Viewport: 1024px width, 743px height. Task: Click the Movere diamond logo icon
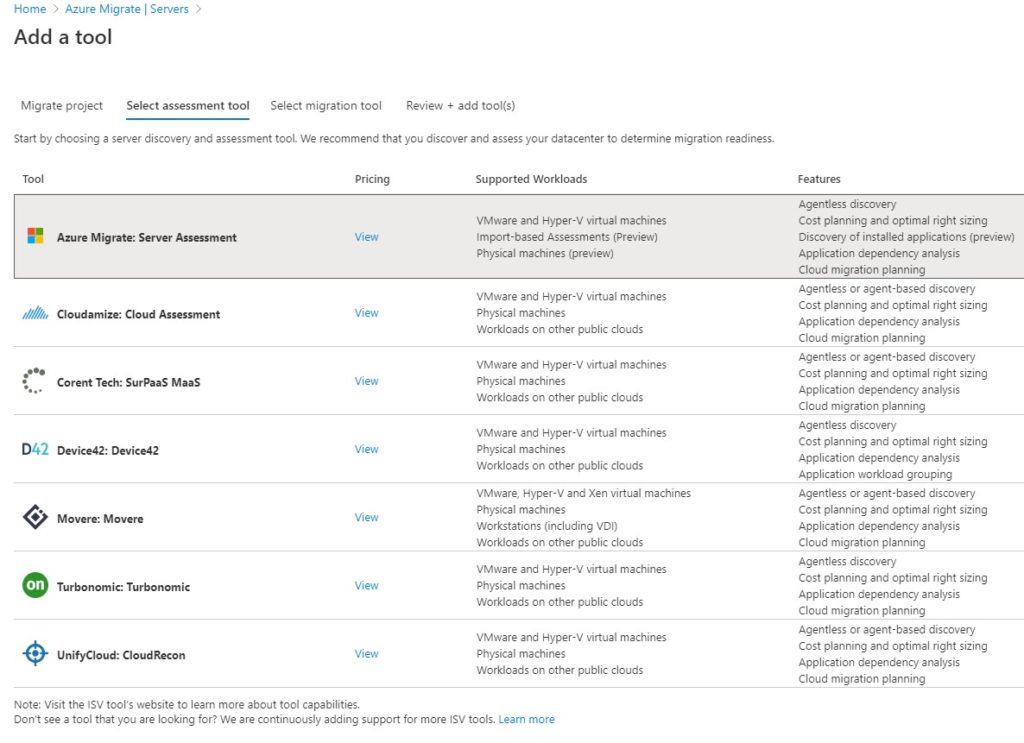35,517
